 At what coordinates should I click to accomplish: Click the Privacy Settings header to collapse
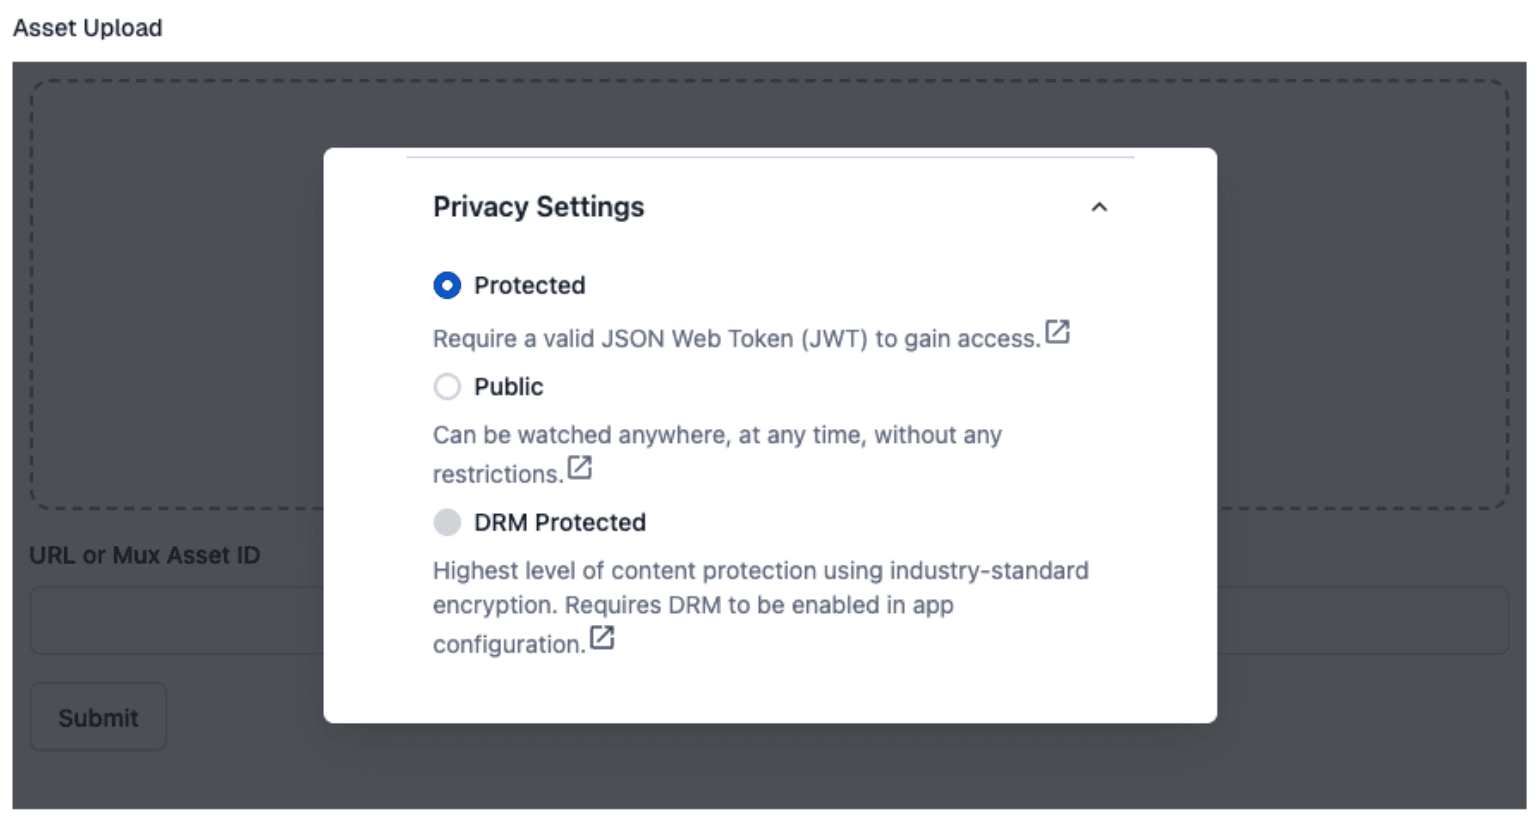click(x=538, y=207)
